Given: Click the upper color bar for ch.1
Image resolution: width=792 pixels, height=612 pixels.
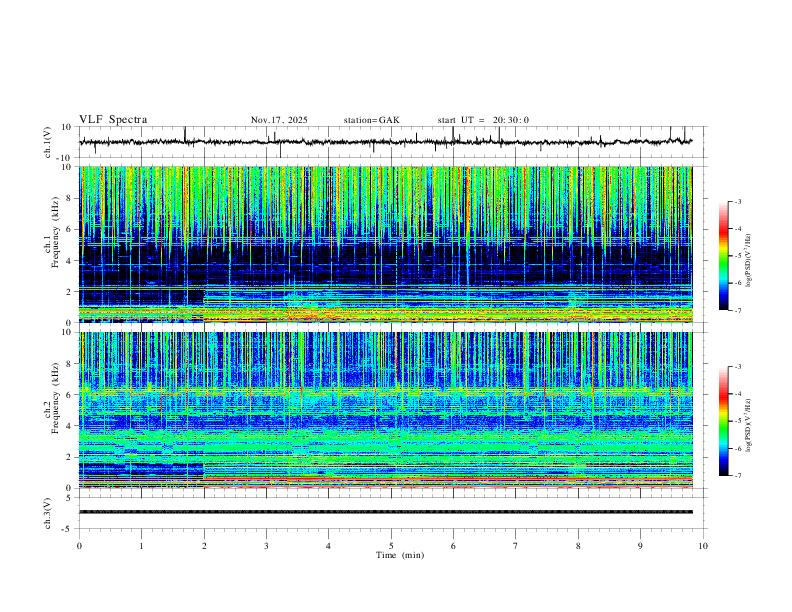Looking at the screenshot, I should (724, 256).
